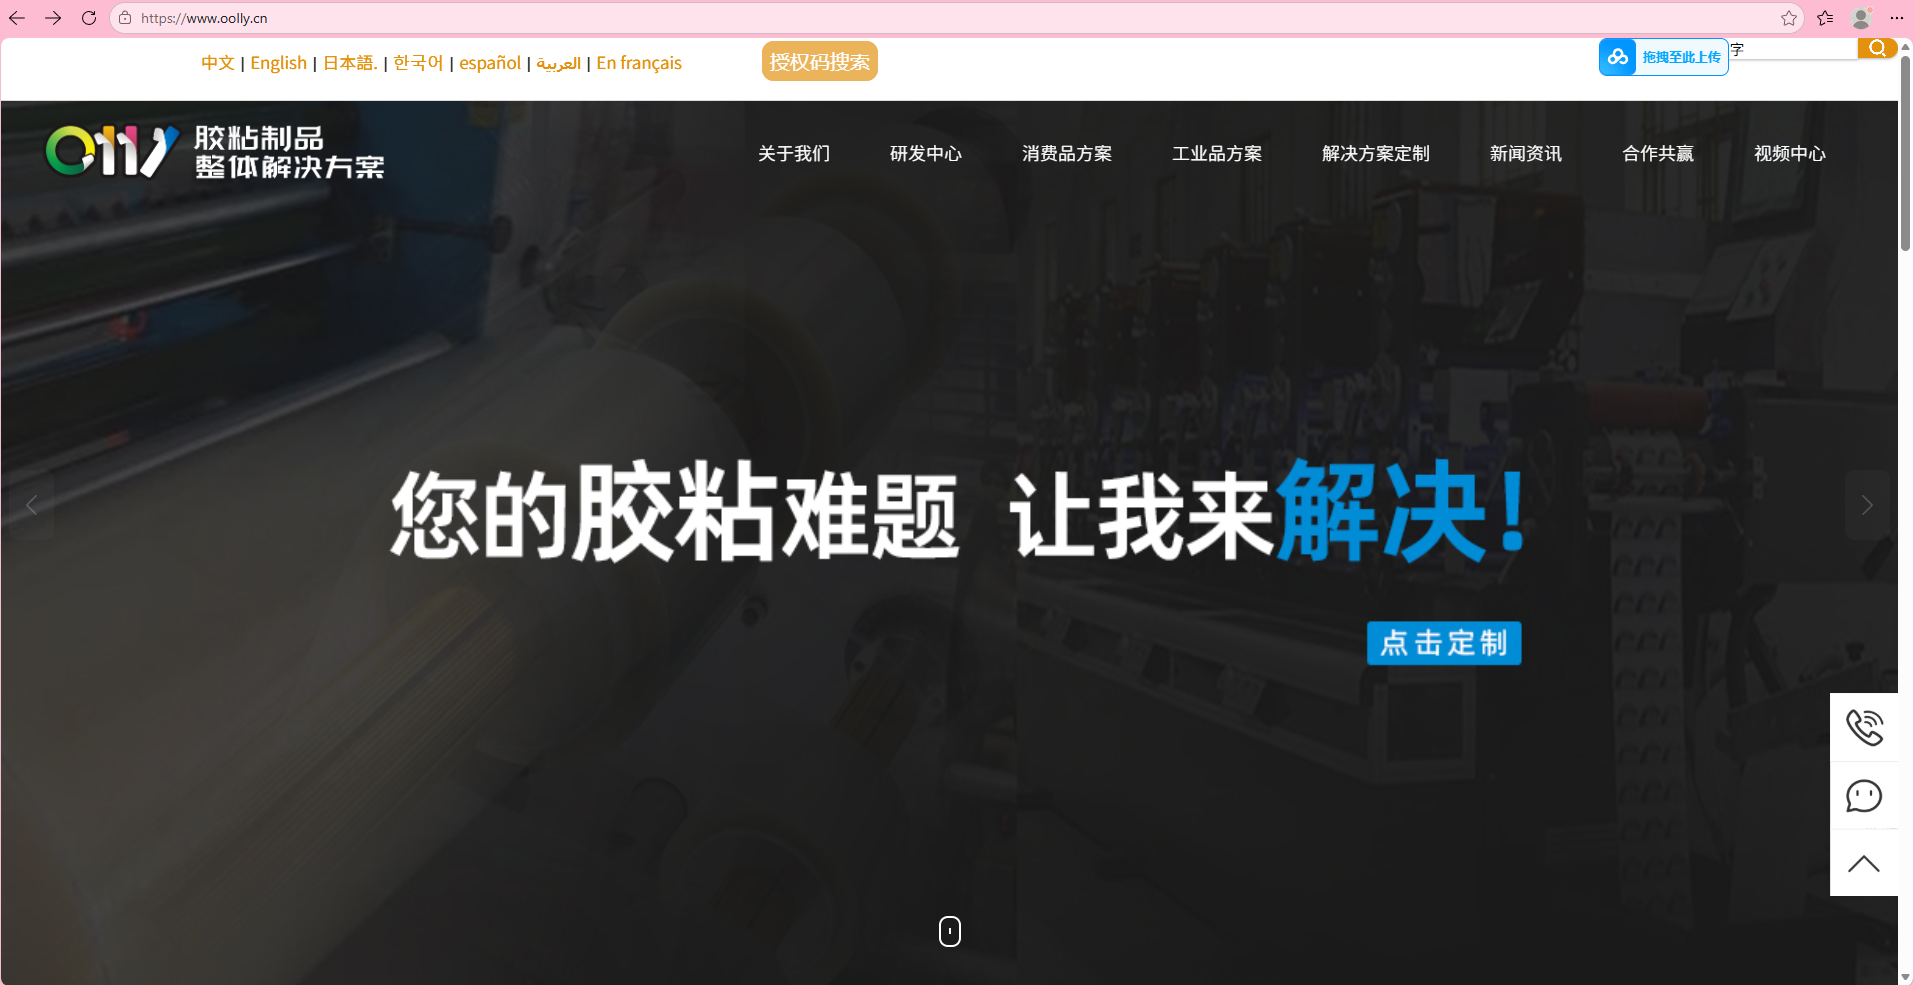Bookmark page with the star icon

point(1789,18)
